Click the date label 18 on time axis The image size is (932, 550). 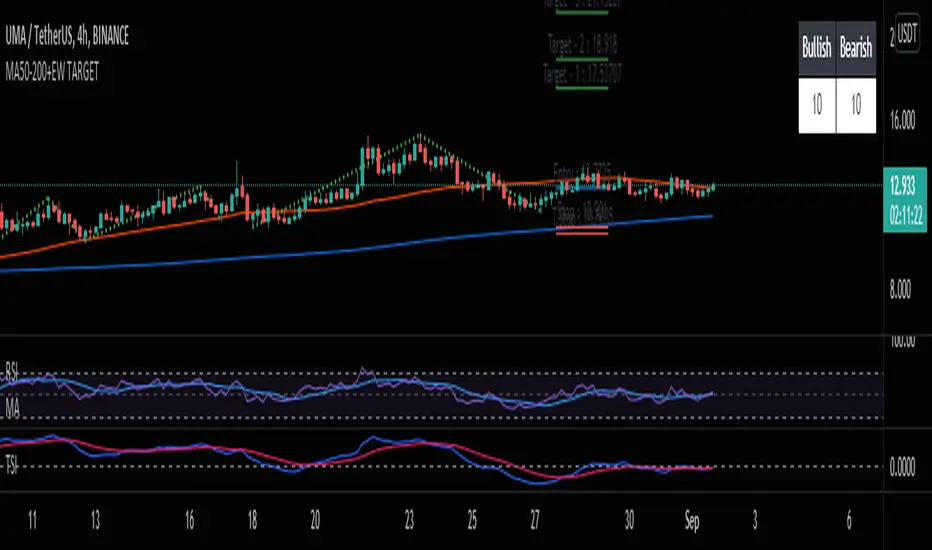pyautogui.click(x=253, y=521)
